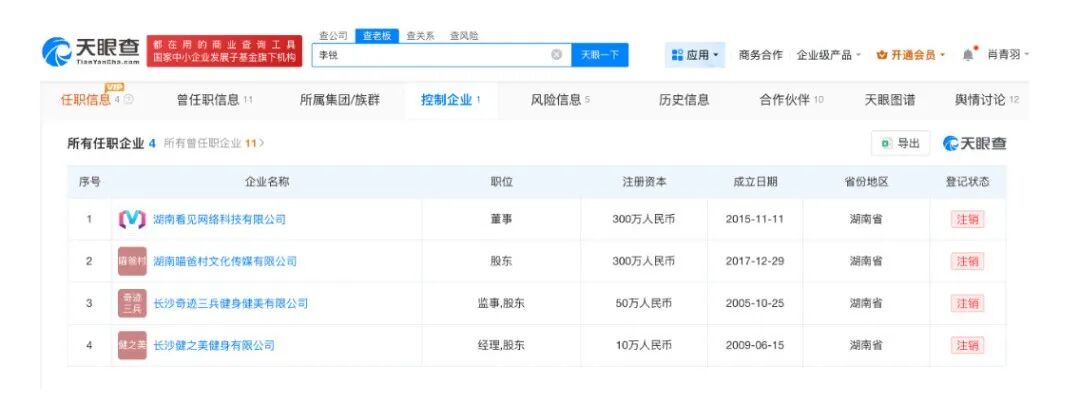Open 湖南喵爸村文化传媒有限公司 link

click(x=225, y=262)
